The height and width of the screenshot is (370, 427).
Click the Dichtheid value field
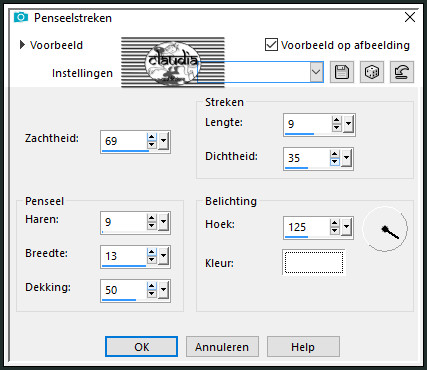click(307, 158)
